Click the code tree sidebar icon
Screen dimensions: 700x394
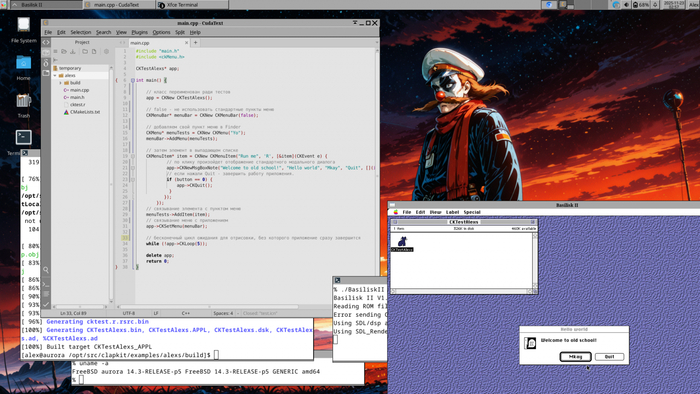pos(46,42)
